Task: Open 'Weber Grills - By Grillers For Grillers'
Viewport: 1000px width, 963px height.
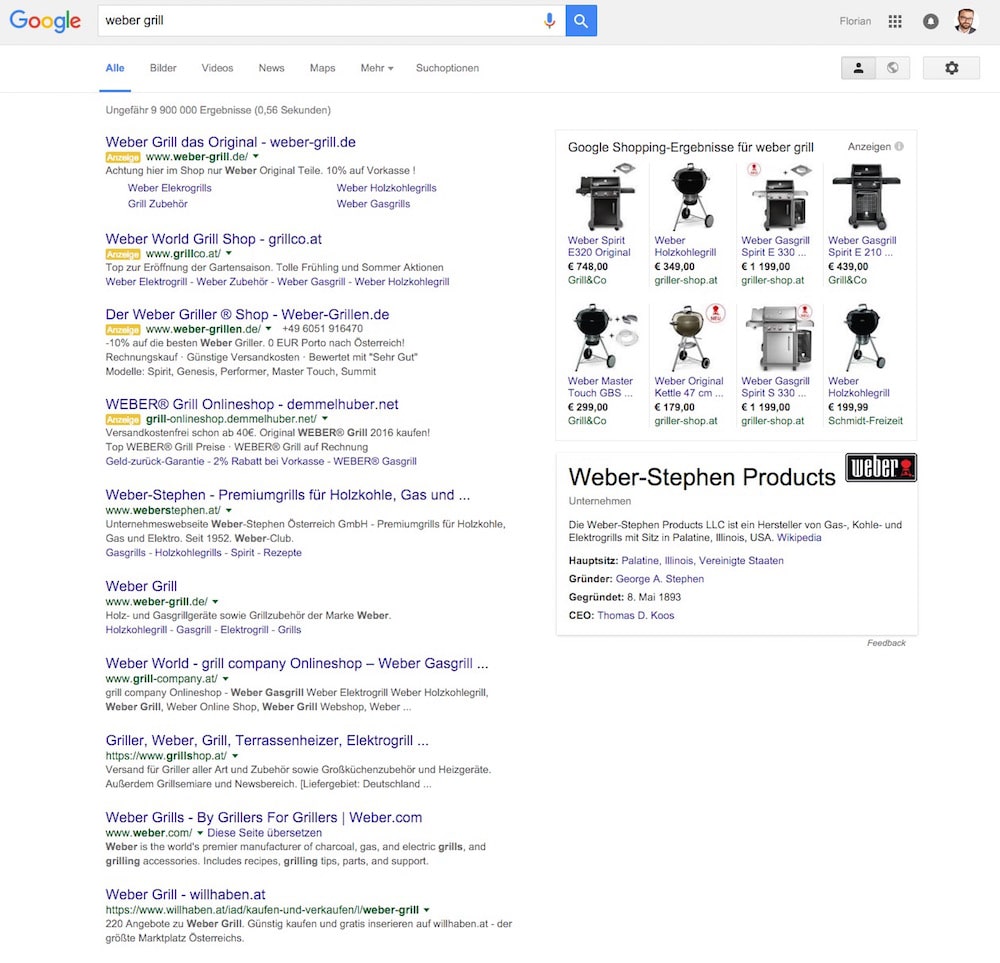Action: [x=264, y=818]
